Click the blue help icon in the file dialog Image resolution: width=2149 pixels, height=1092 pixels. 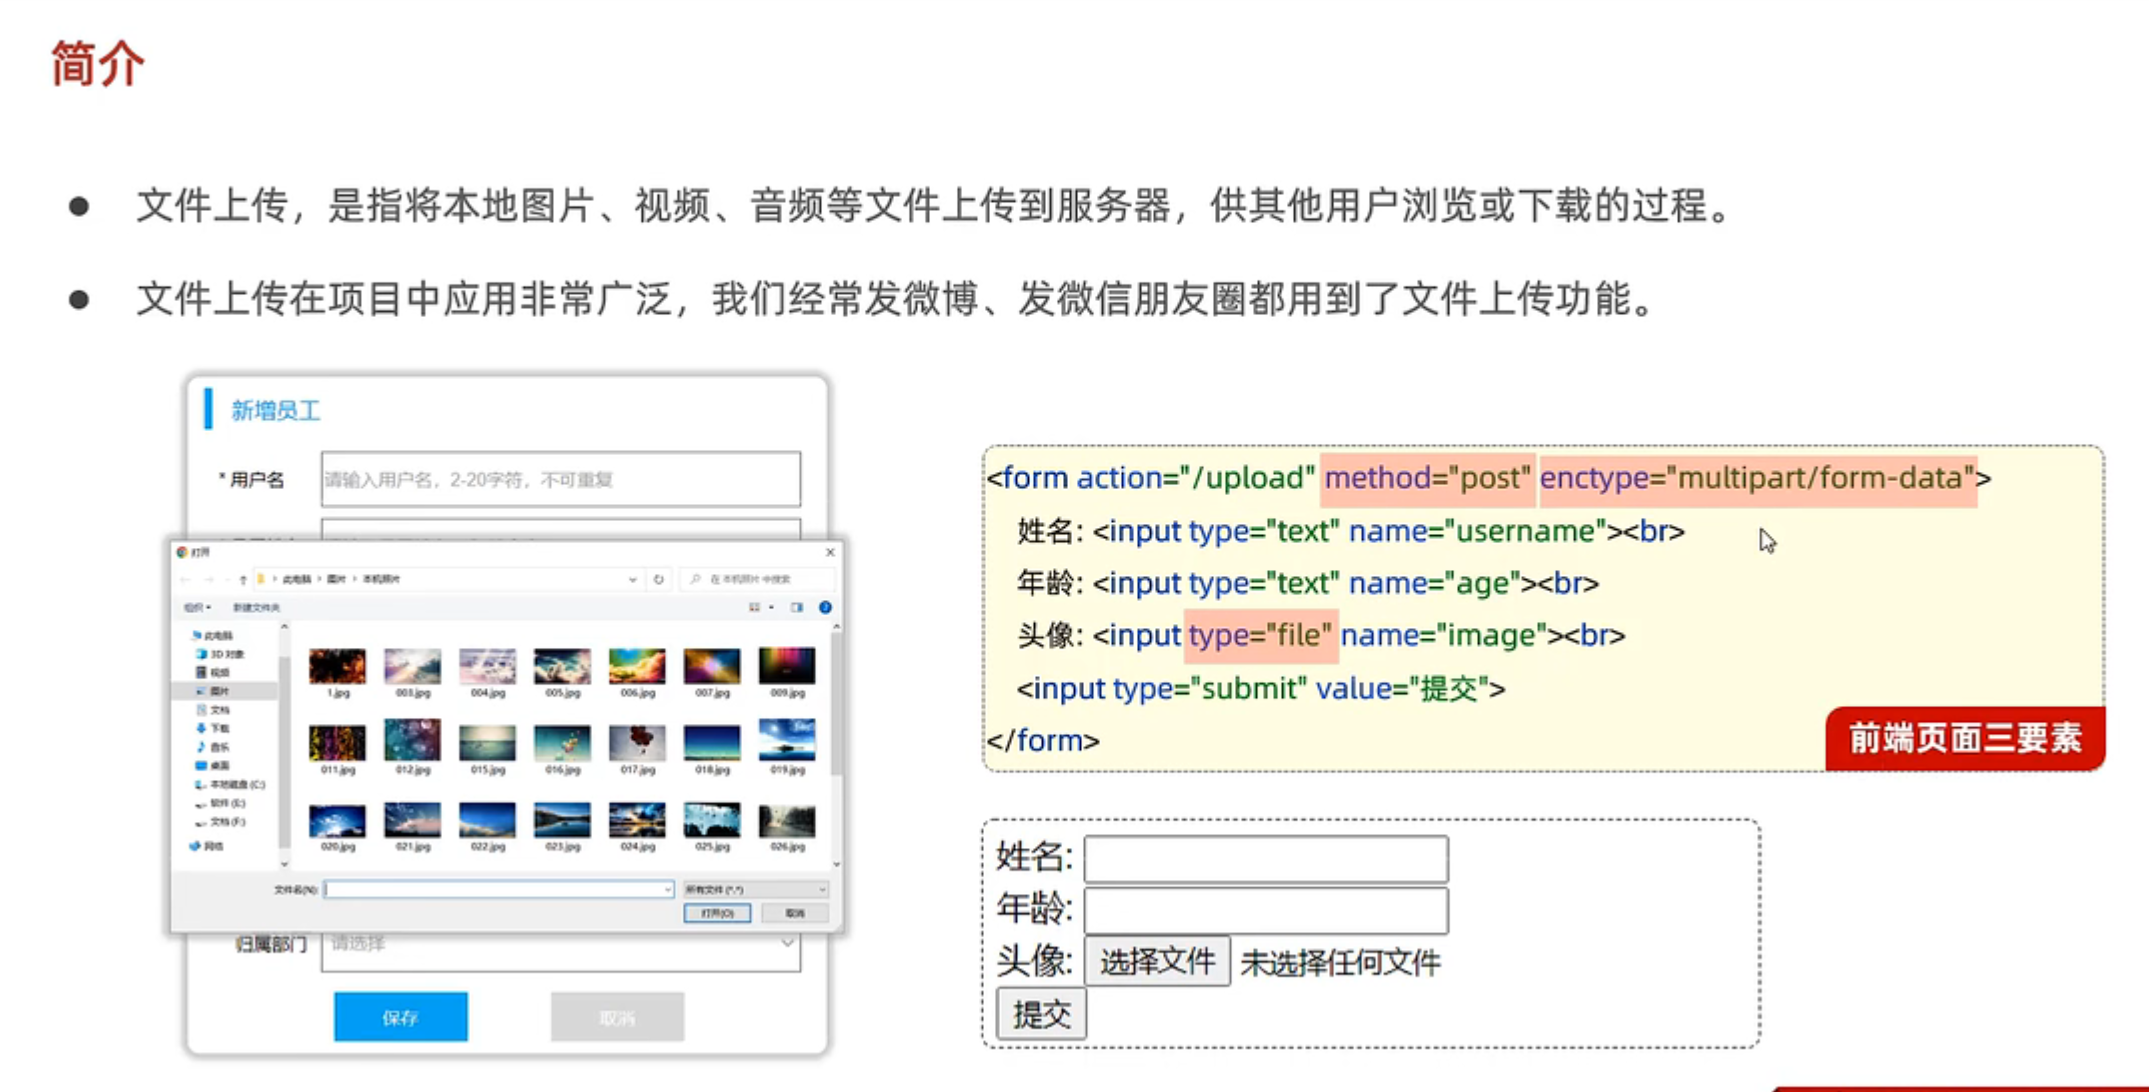[825, 607]
